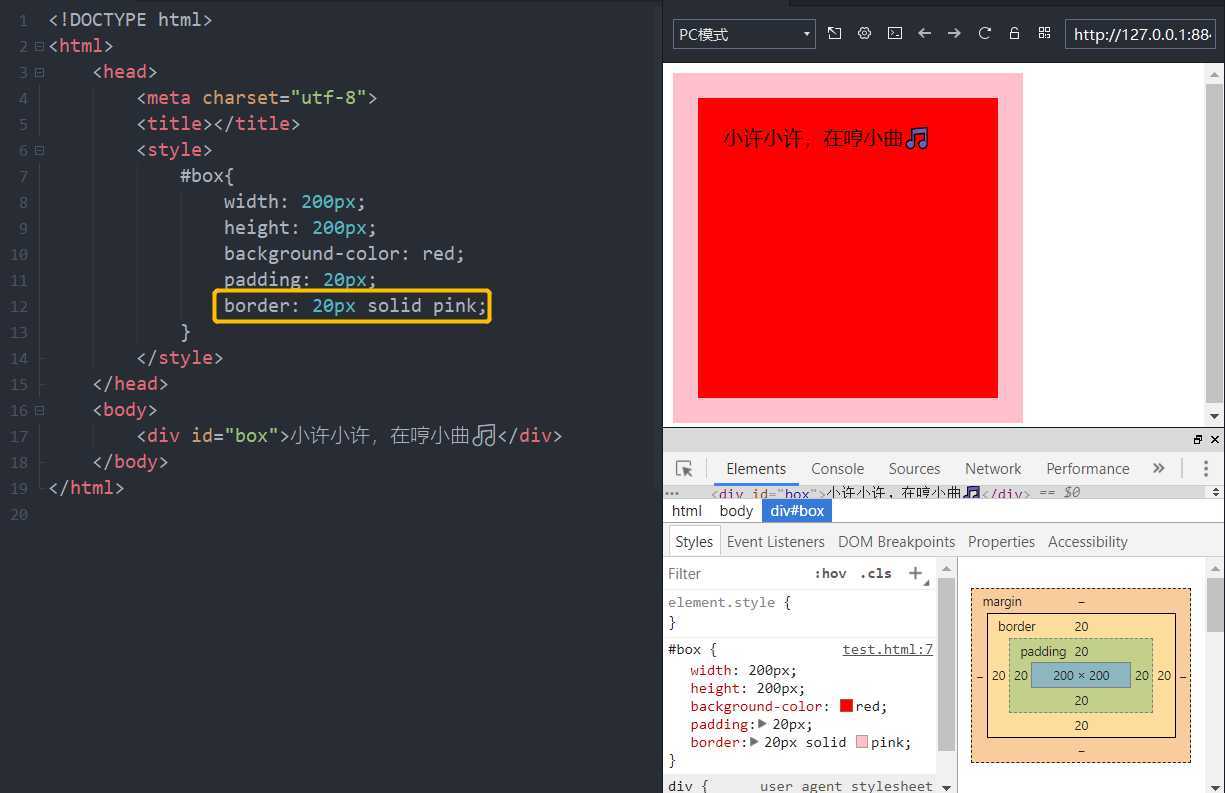This screenshot has width=1225, height=793.
Task: Click the styles Filter input
Action: (735, 573)
